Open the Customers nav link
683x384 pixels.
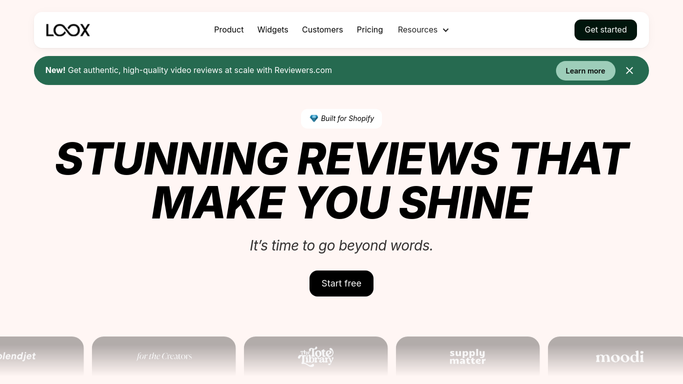coord(322,30)
